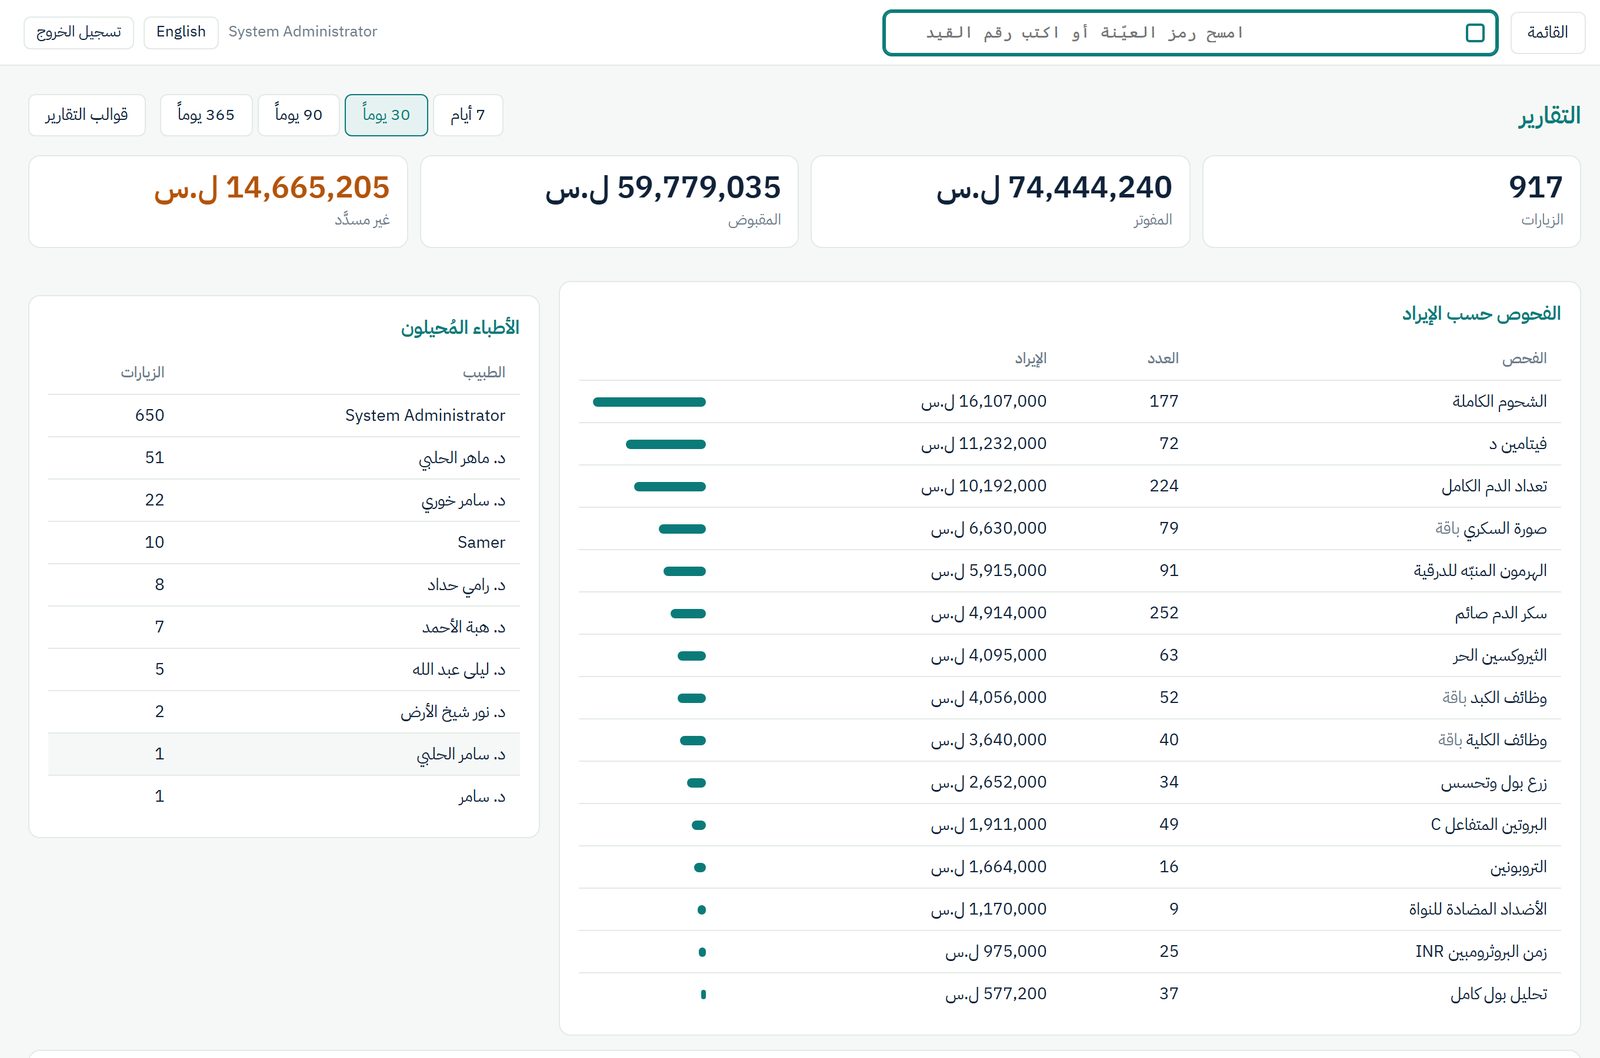Open قوالب التقارير report templates

[87, 115]
